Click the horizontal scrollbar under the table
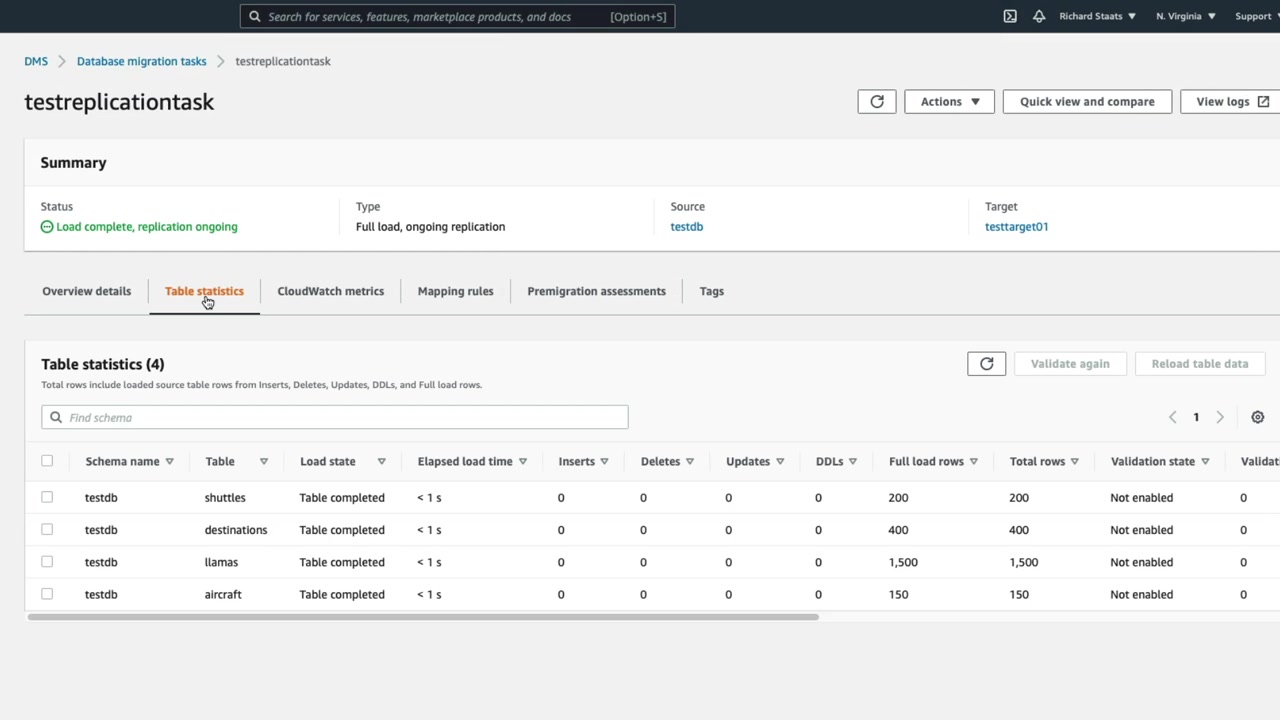This screenshot has height=720, width=1280. click(423, 617)
